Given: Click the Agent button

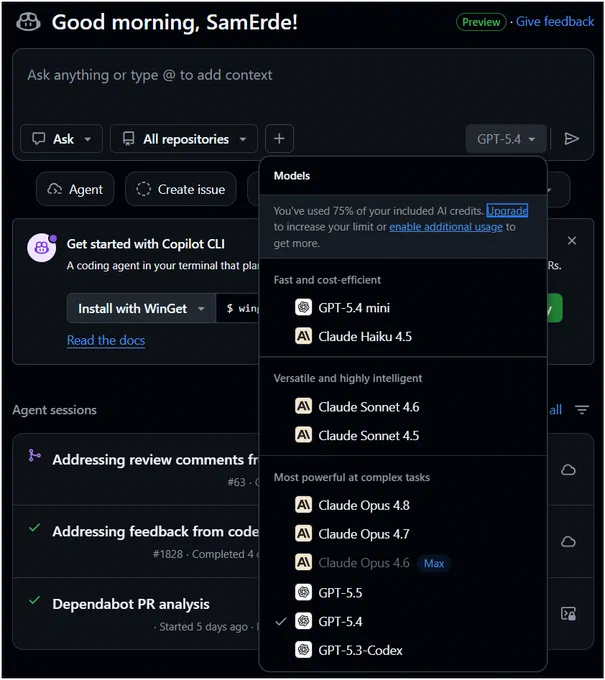Looking at the screenshot, I should pyautogui.click(x=75, y=189).
